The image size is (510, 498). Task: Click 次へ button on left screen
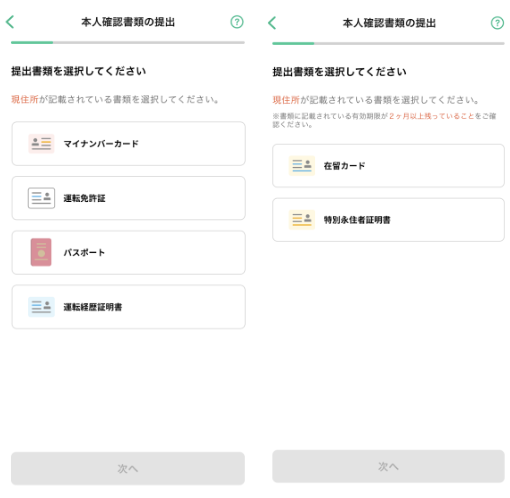(x=128, y=468)
